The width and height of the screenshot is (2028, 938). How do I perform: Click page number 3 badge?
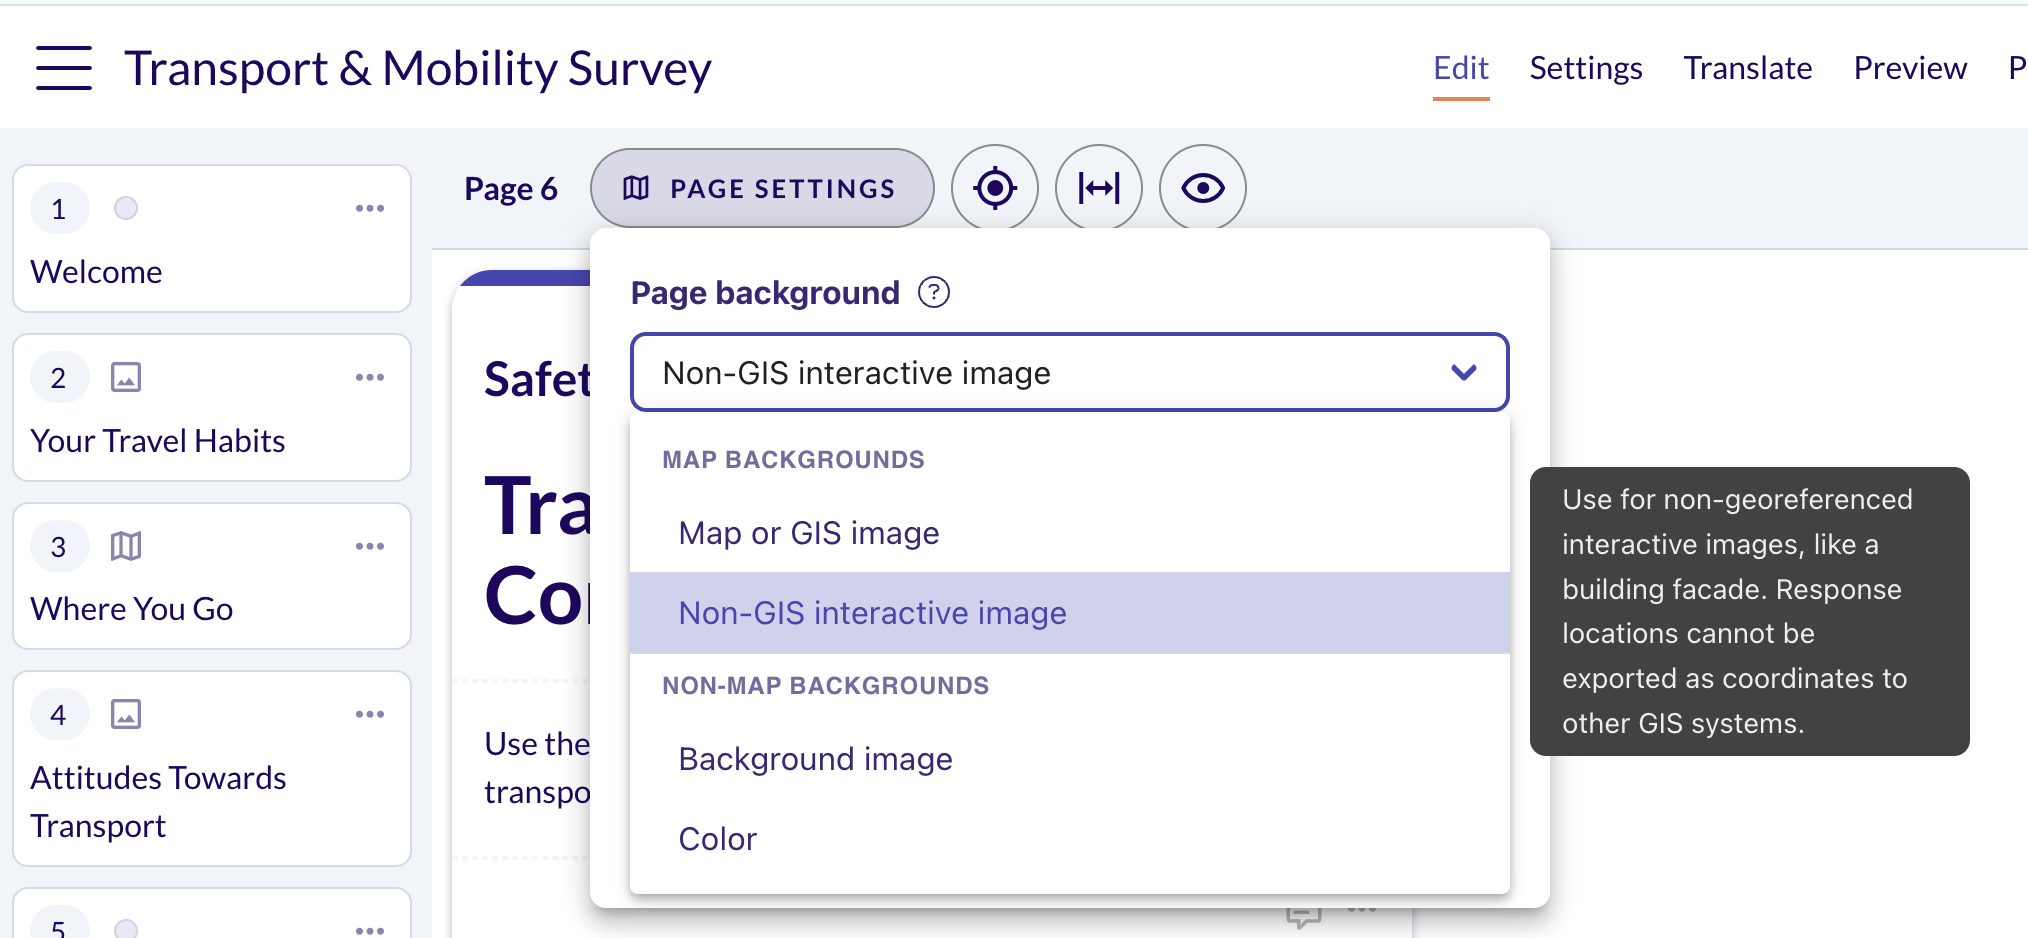59,547
